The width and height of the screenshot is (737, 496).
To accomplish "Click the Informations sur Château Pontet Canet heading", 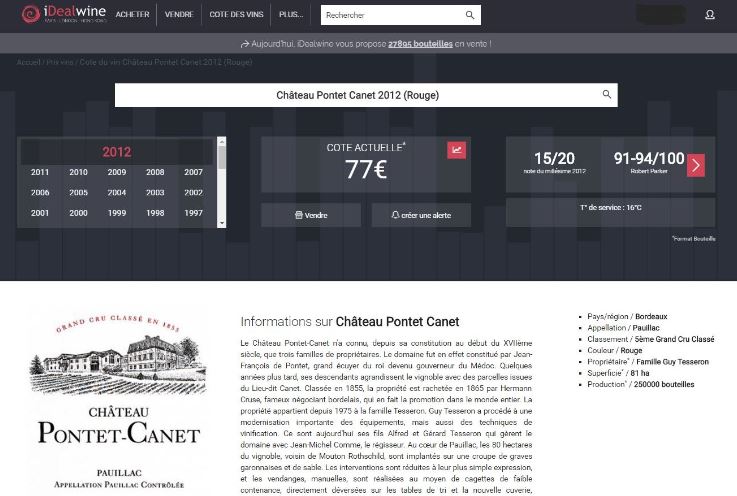I will coord(350,322).
